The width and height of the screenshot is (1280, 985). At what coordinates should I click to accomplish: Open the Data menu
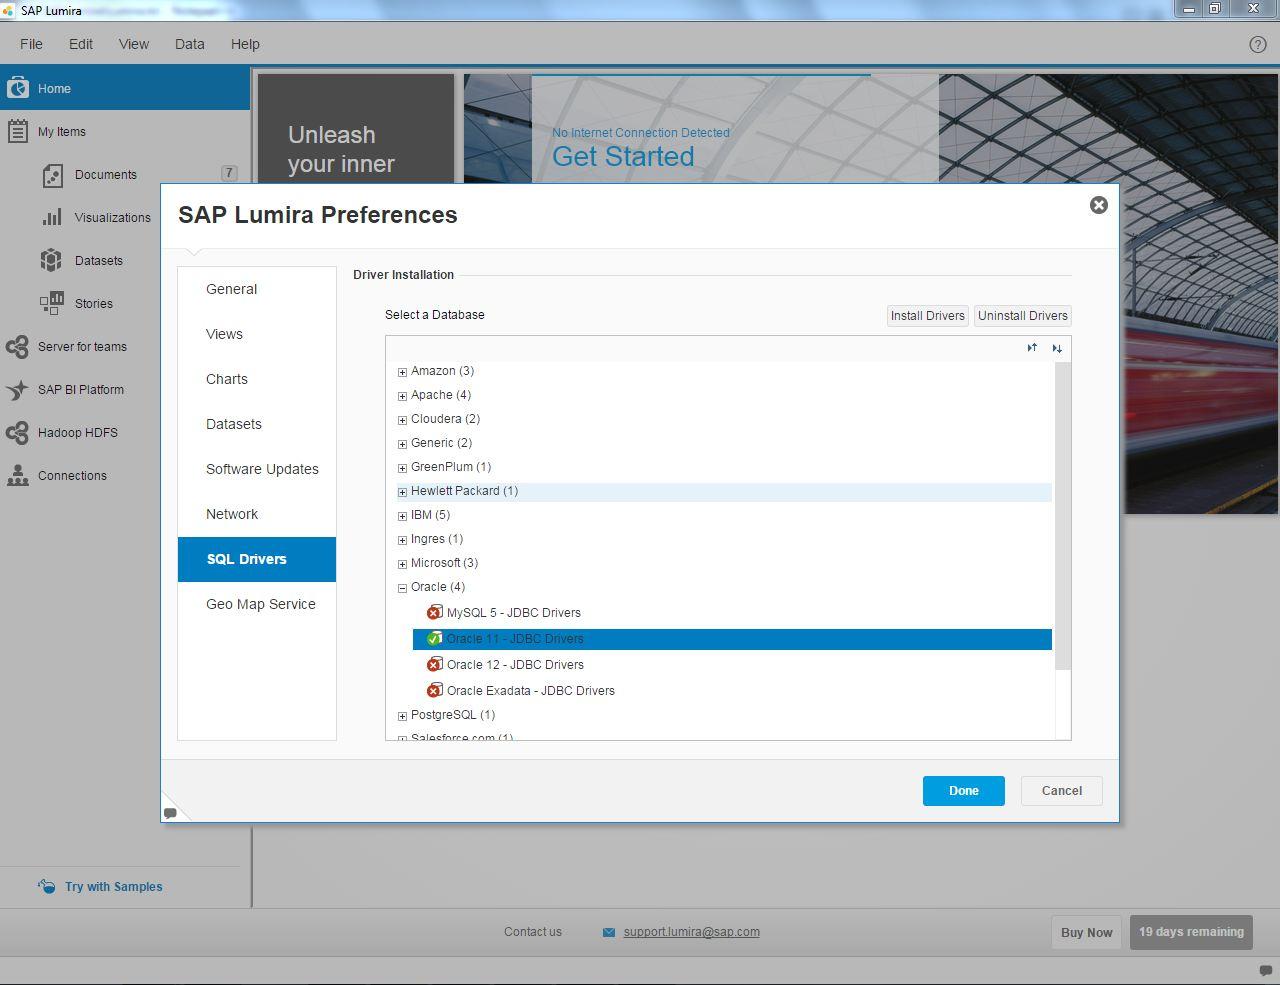(190, 44)
